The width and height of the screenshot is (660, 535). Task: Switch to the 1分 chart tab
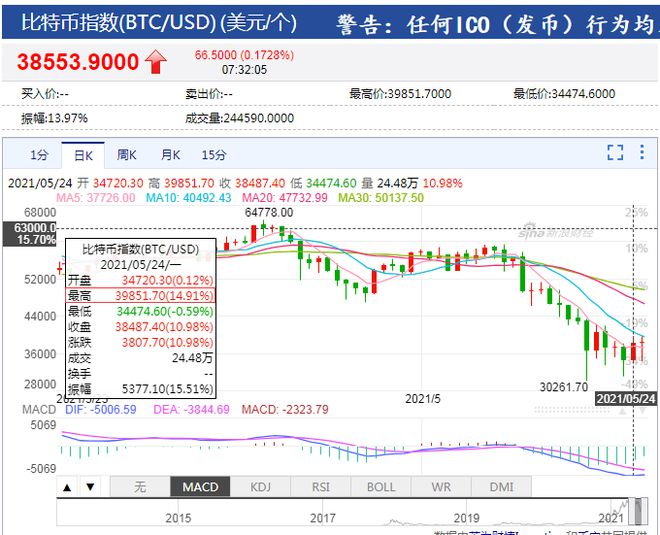pos(38,155)
